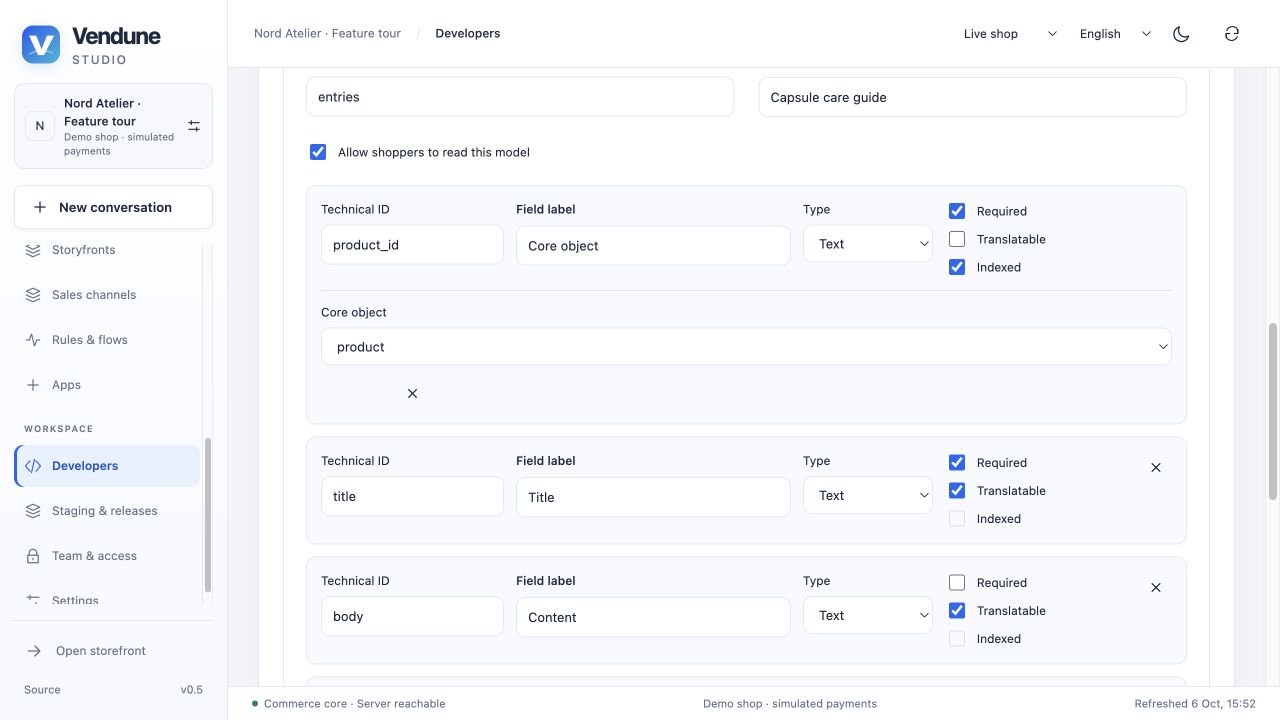The image size is (1280, 720).
Task: Open Sales channels in sidebar
Action: [x=107, y=295]
